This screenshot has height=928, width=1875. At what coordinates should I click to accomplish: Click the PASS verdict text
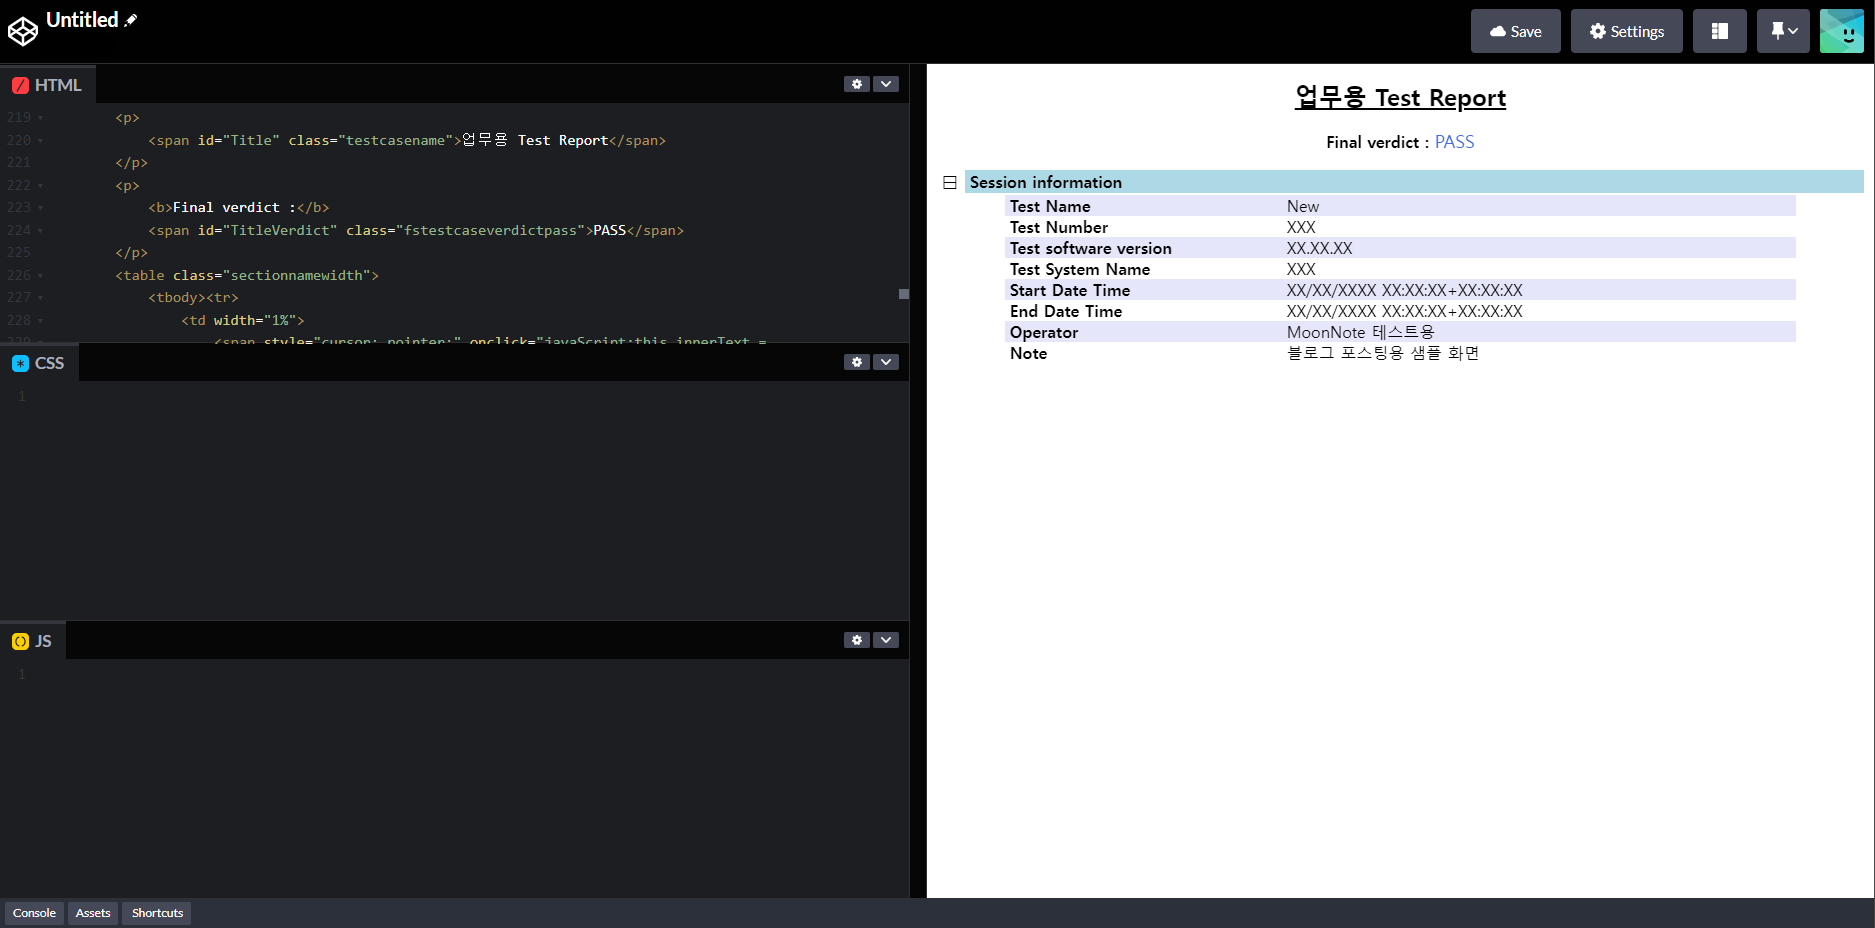[1454, 142]
